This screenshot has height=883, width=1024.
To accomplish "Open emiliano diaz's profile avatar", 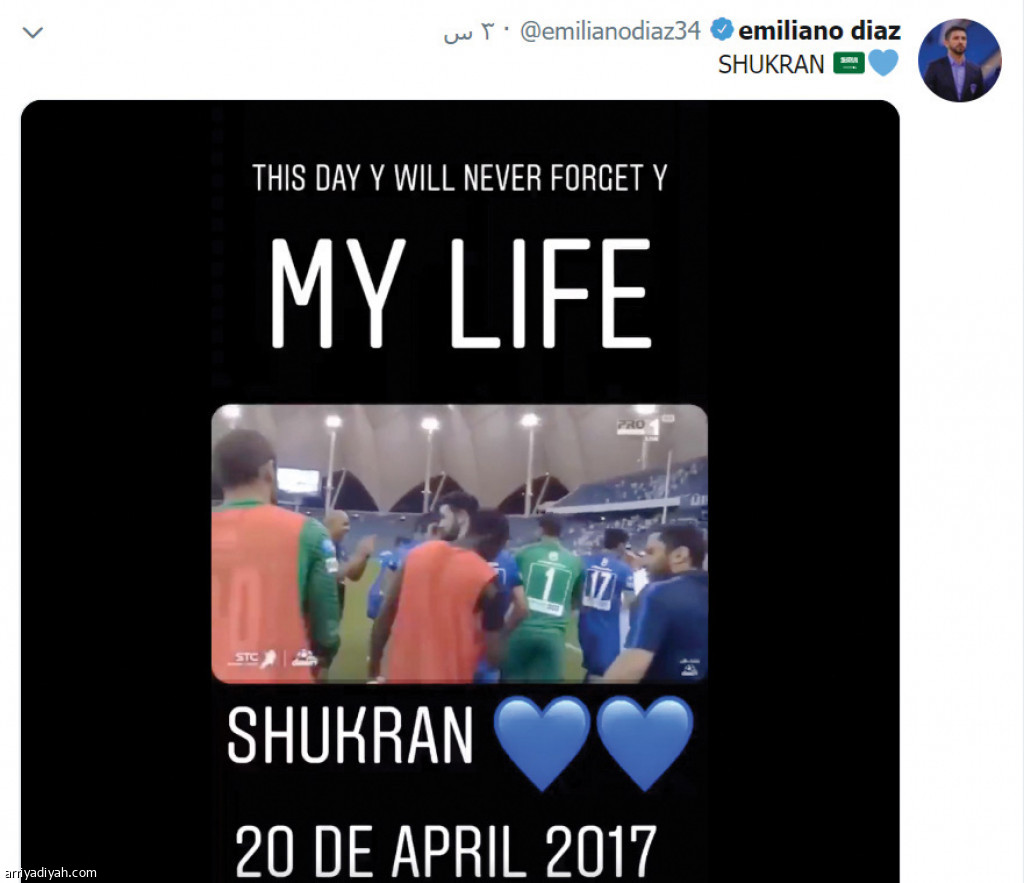I will (x=959, y=60).
